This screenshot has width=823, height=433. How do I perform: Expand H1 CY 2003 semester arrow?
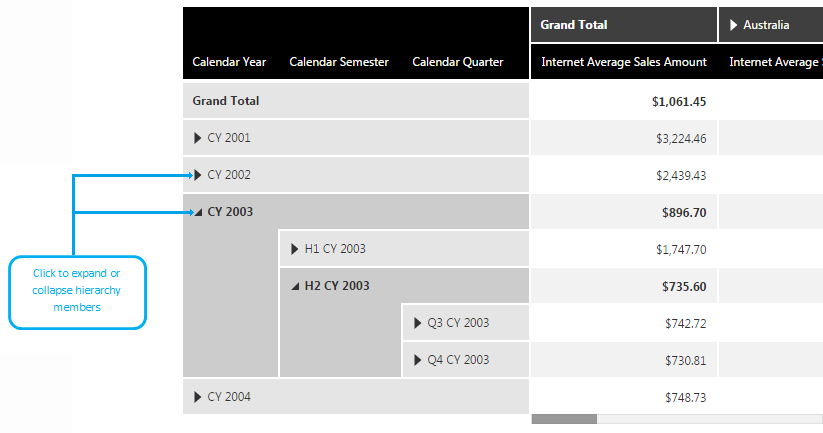294,249
